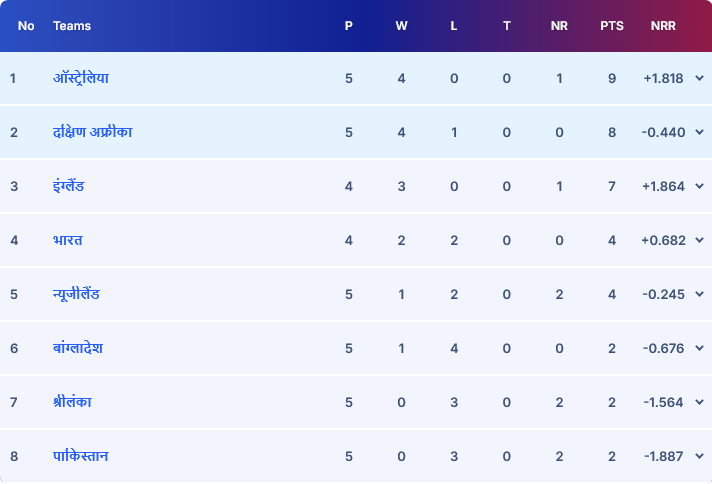Image resolution: width=712 pixels, height=484 pixels.
Task: Expand the न्यूजीलैंड row chevron
Action: tap(699, 294)
